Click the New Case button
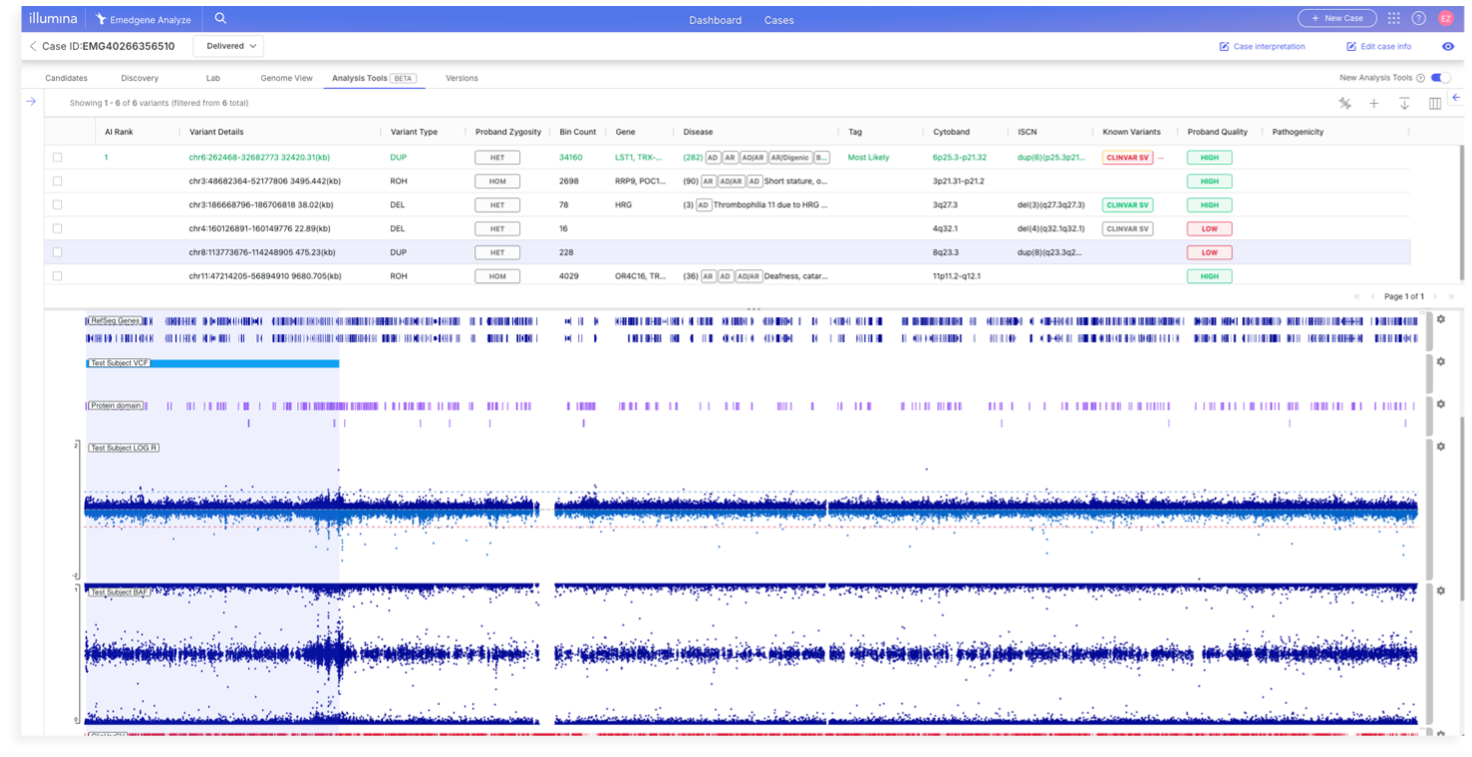 point(1336,19)
